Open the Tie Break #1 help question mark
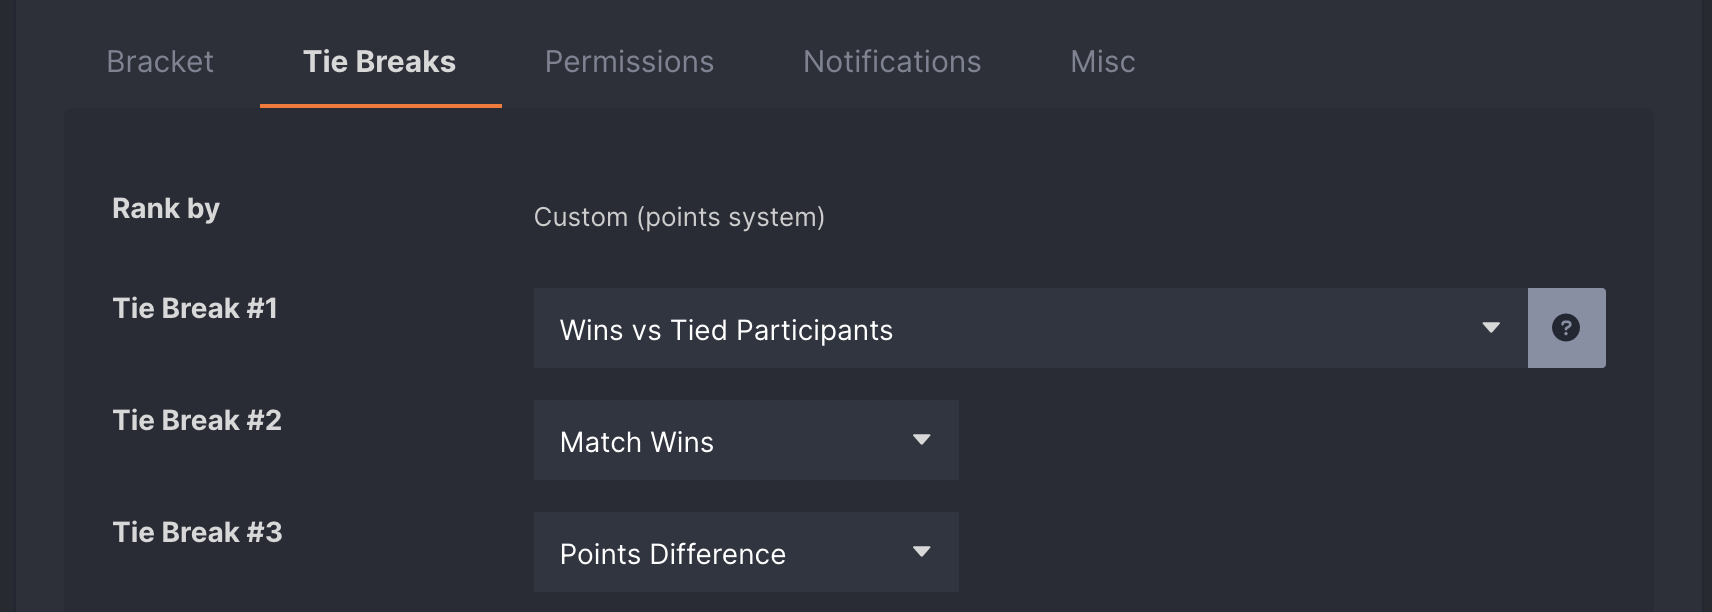Viewport: 1712px width, 612px height. point(1566,328)
